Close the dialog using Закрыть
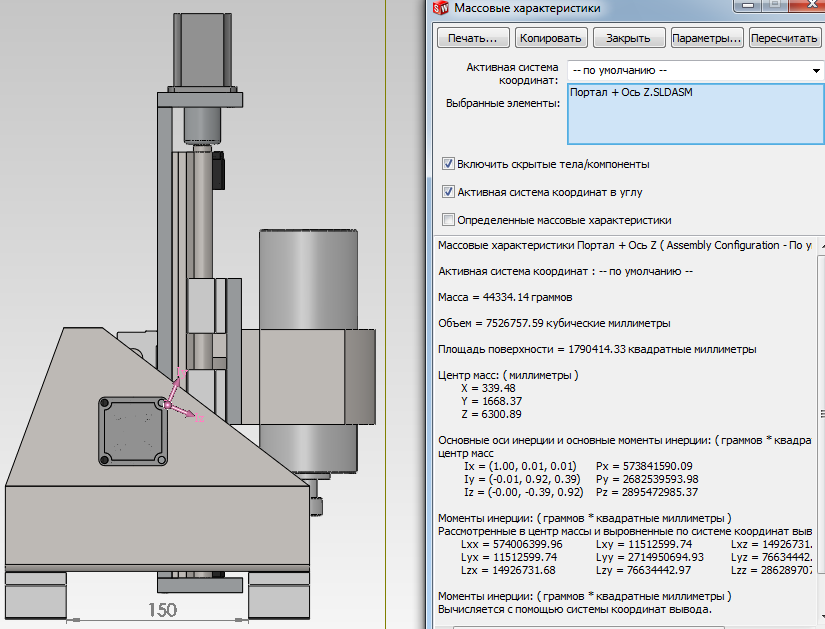The image size is (825, 629). click(629, 38)
